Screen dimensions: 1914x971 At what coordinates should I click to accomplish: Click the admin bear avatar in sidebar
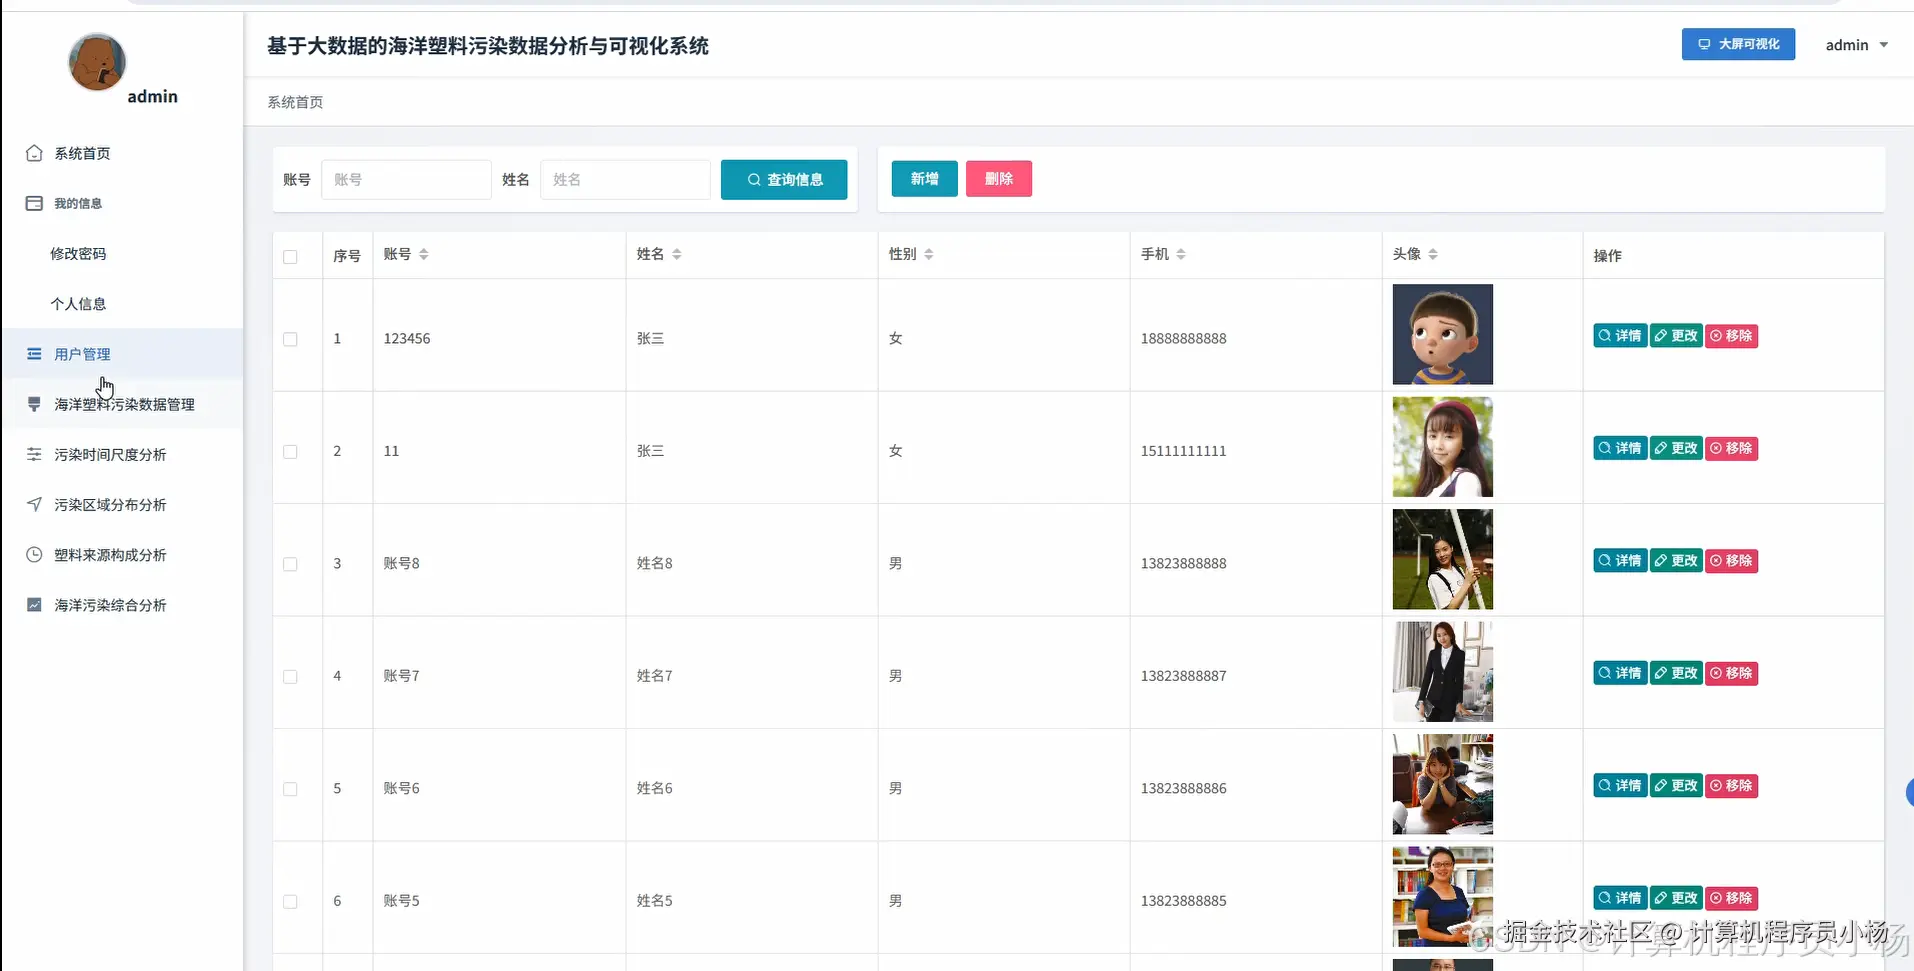pyautogui.click(x=97, y=62)
